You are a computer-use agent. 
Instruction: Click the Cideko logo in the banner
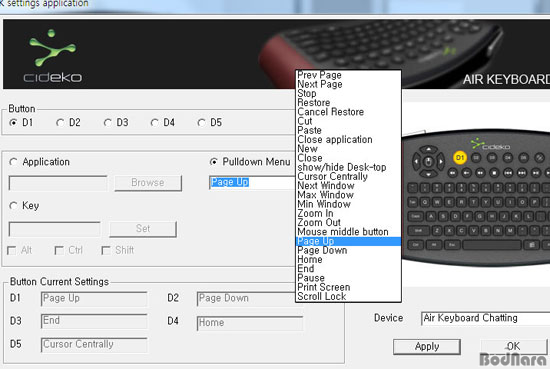click(x=53, y=56)
